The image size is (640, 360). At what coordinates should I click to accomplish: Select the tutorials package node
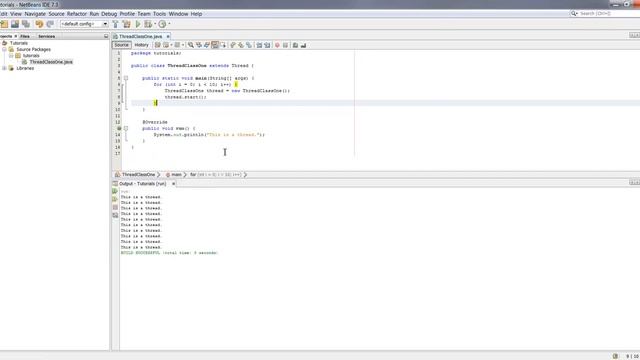[31, 56]
